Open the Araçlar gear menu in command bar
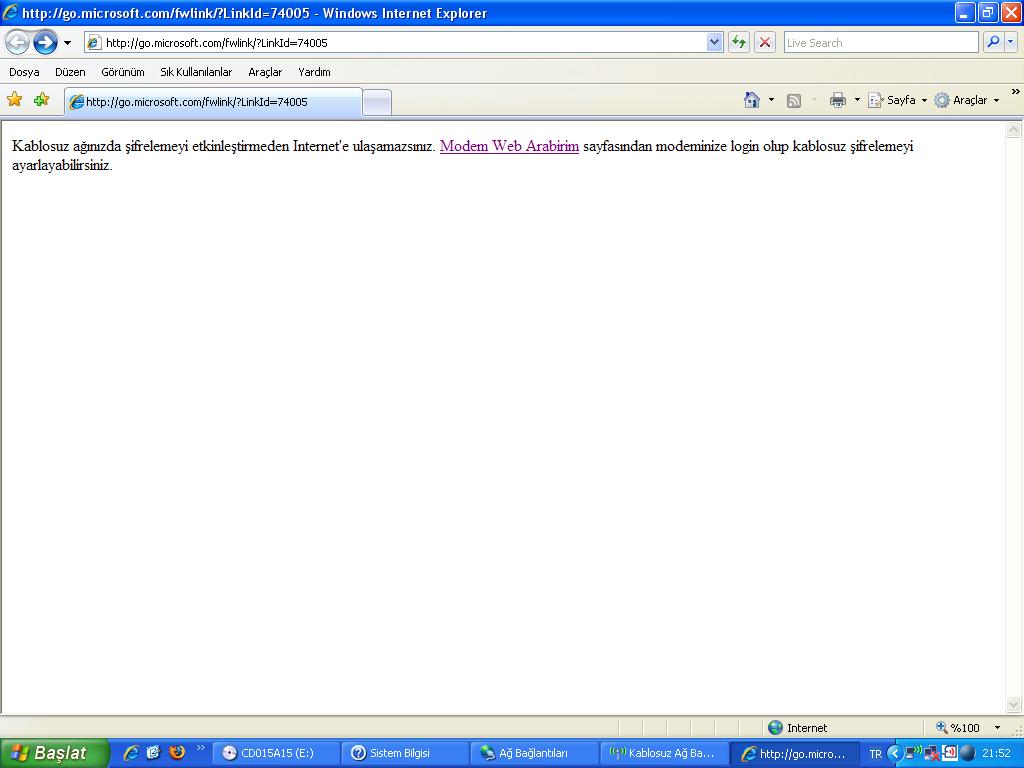 967,100
